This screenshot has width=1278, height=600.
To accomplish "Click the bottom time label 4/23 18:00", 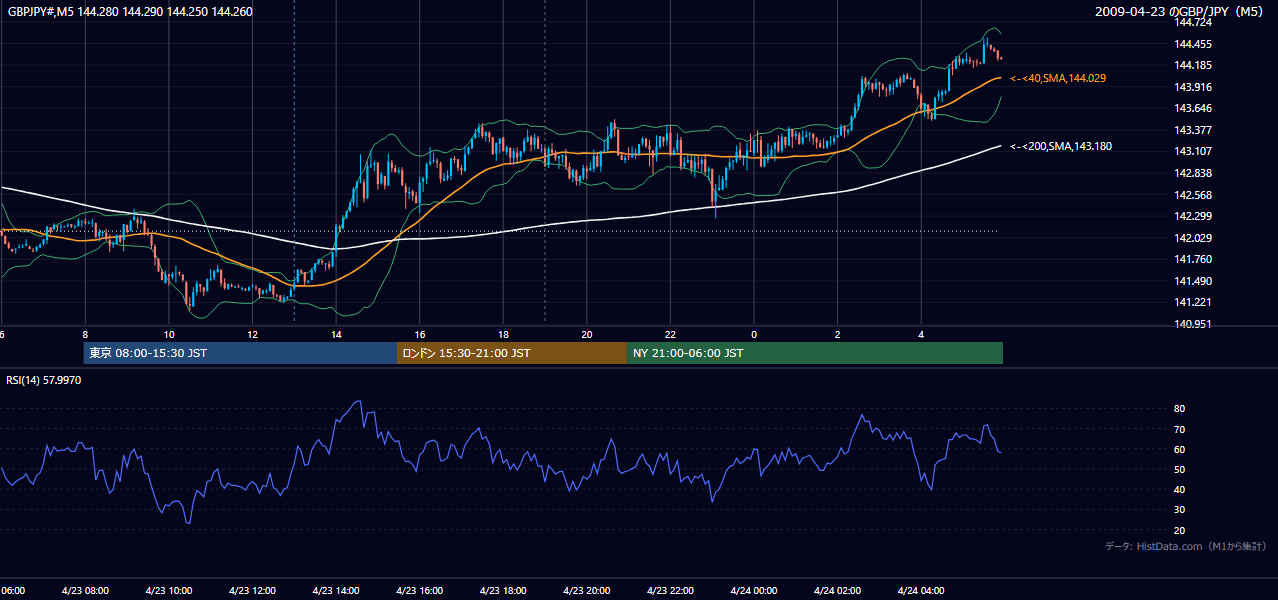I will click(503, 591).
